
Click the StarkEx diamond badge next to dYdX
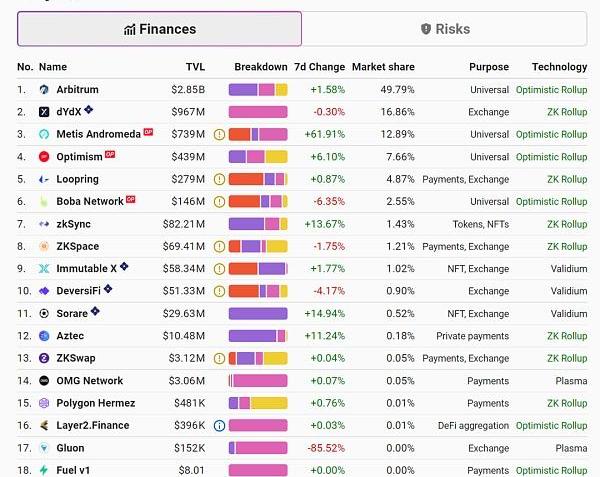[89, 110]
